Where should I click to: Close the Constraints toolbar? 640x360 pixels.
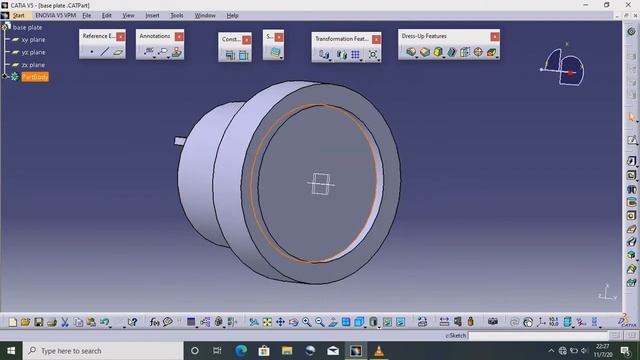click(247, 40)
